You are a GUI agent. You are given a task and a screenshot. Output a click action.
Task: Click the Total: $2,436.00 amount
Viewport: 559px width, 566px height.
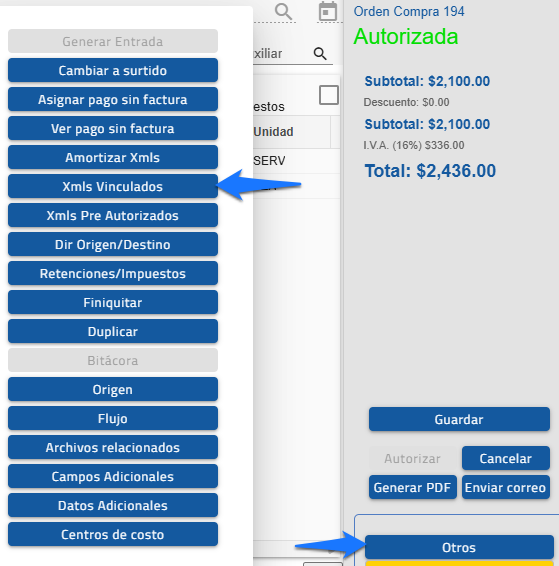[430, 170]
